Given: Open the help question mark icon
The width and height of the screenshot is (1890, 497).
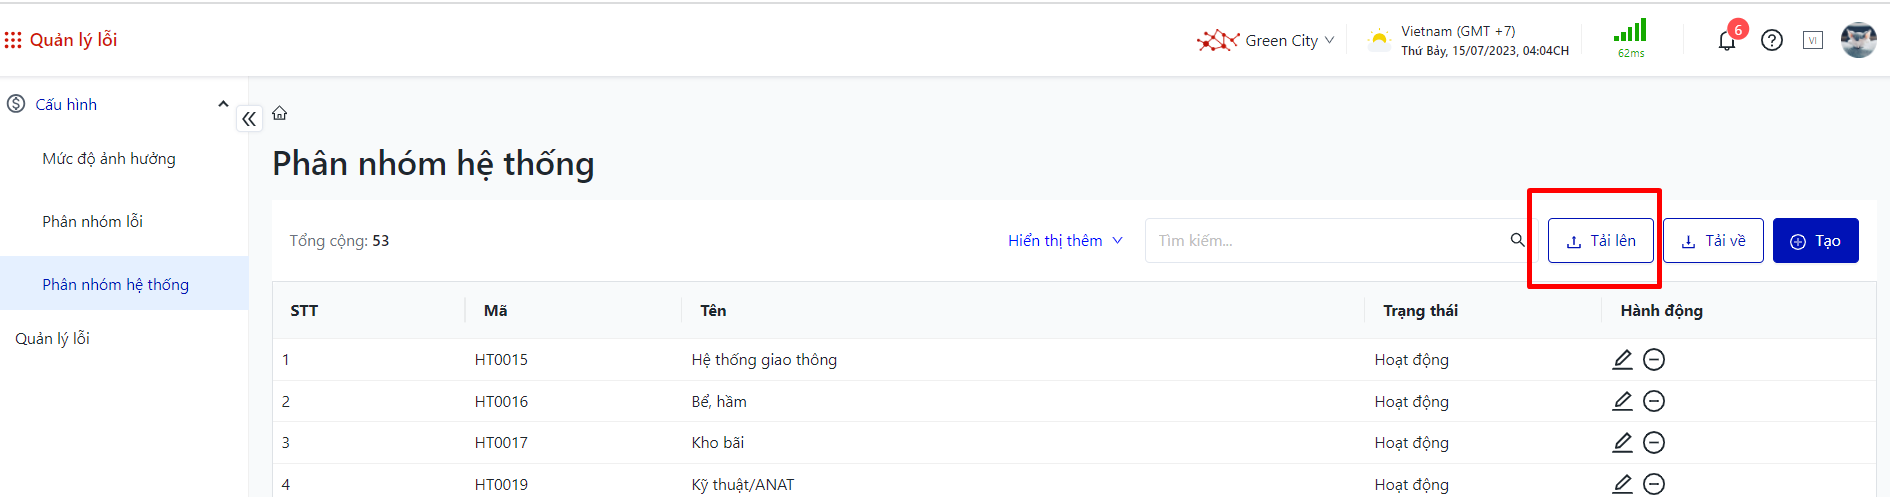Looking at the screenshot, I should 1772,40.
